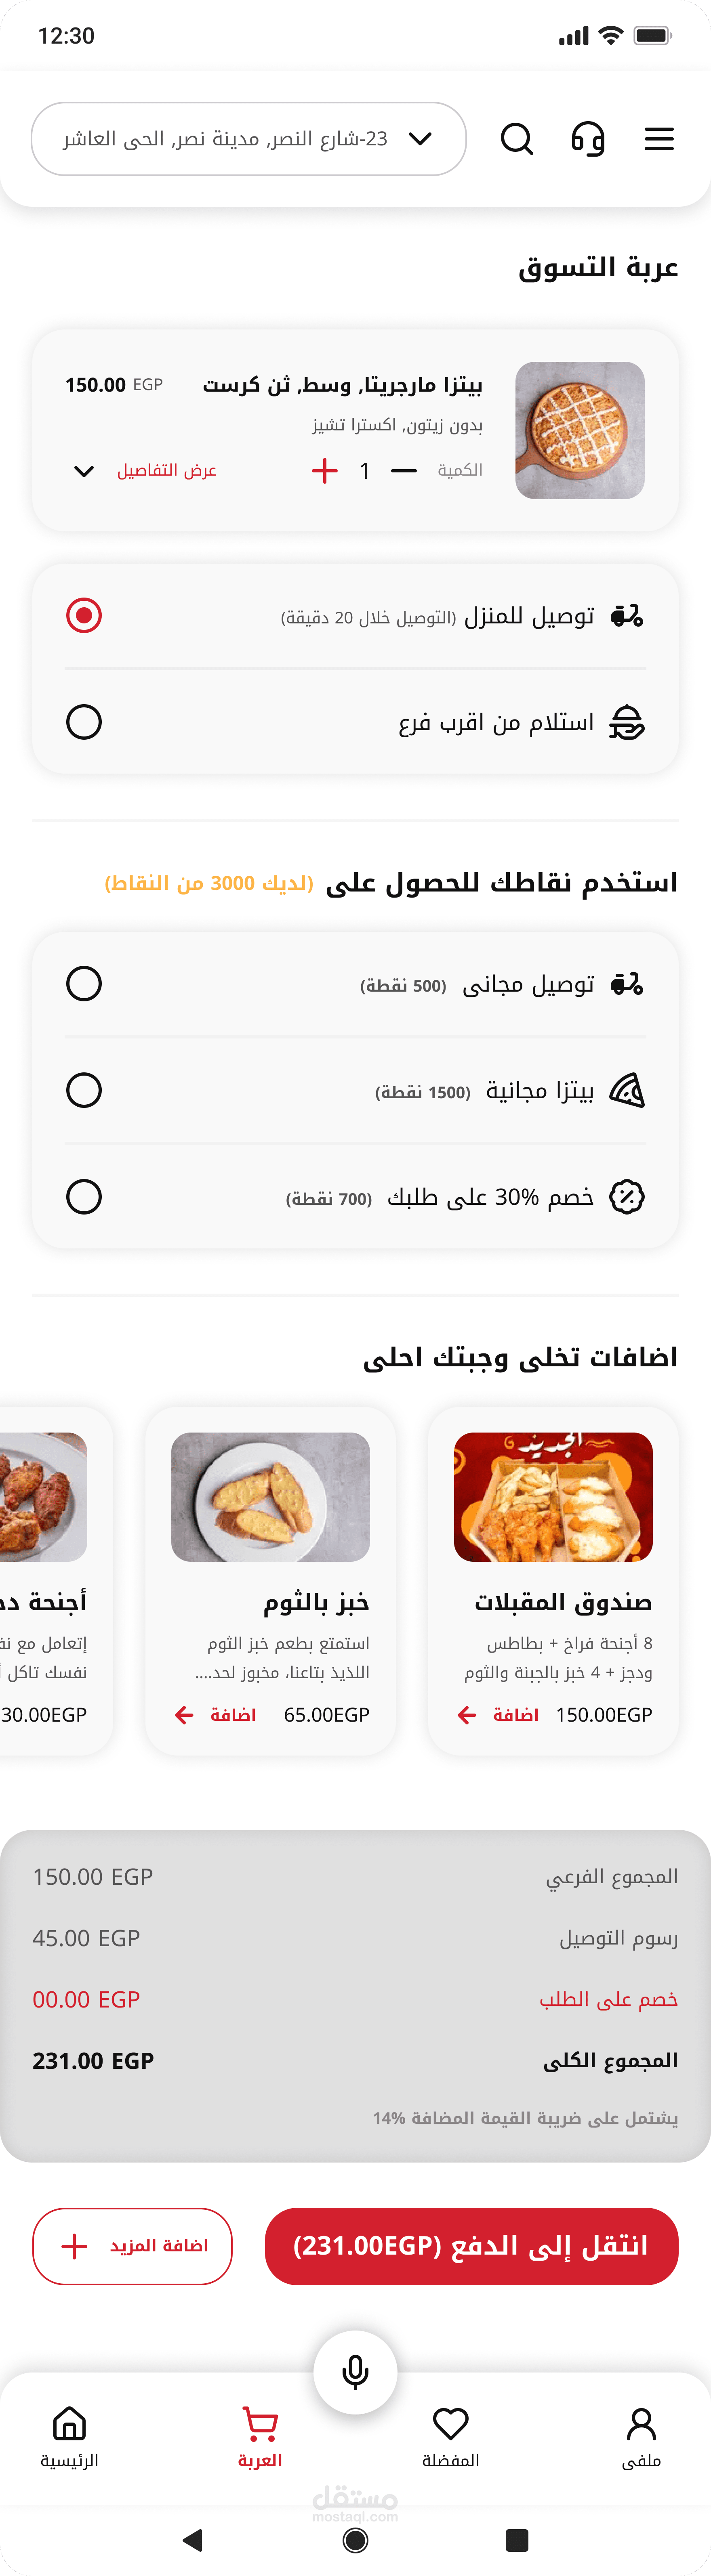The height and width of the screenshot is (2576, 711).
Task: Open المفضلة favorites tab
Action: tap(450, 2436)
